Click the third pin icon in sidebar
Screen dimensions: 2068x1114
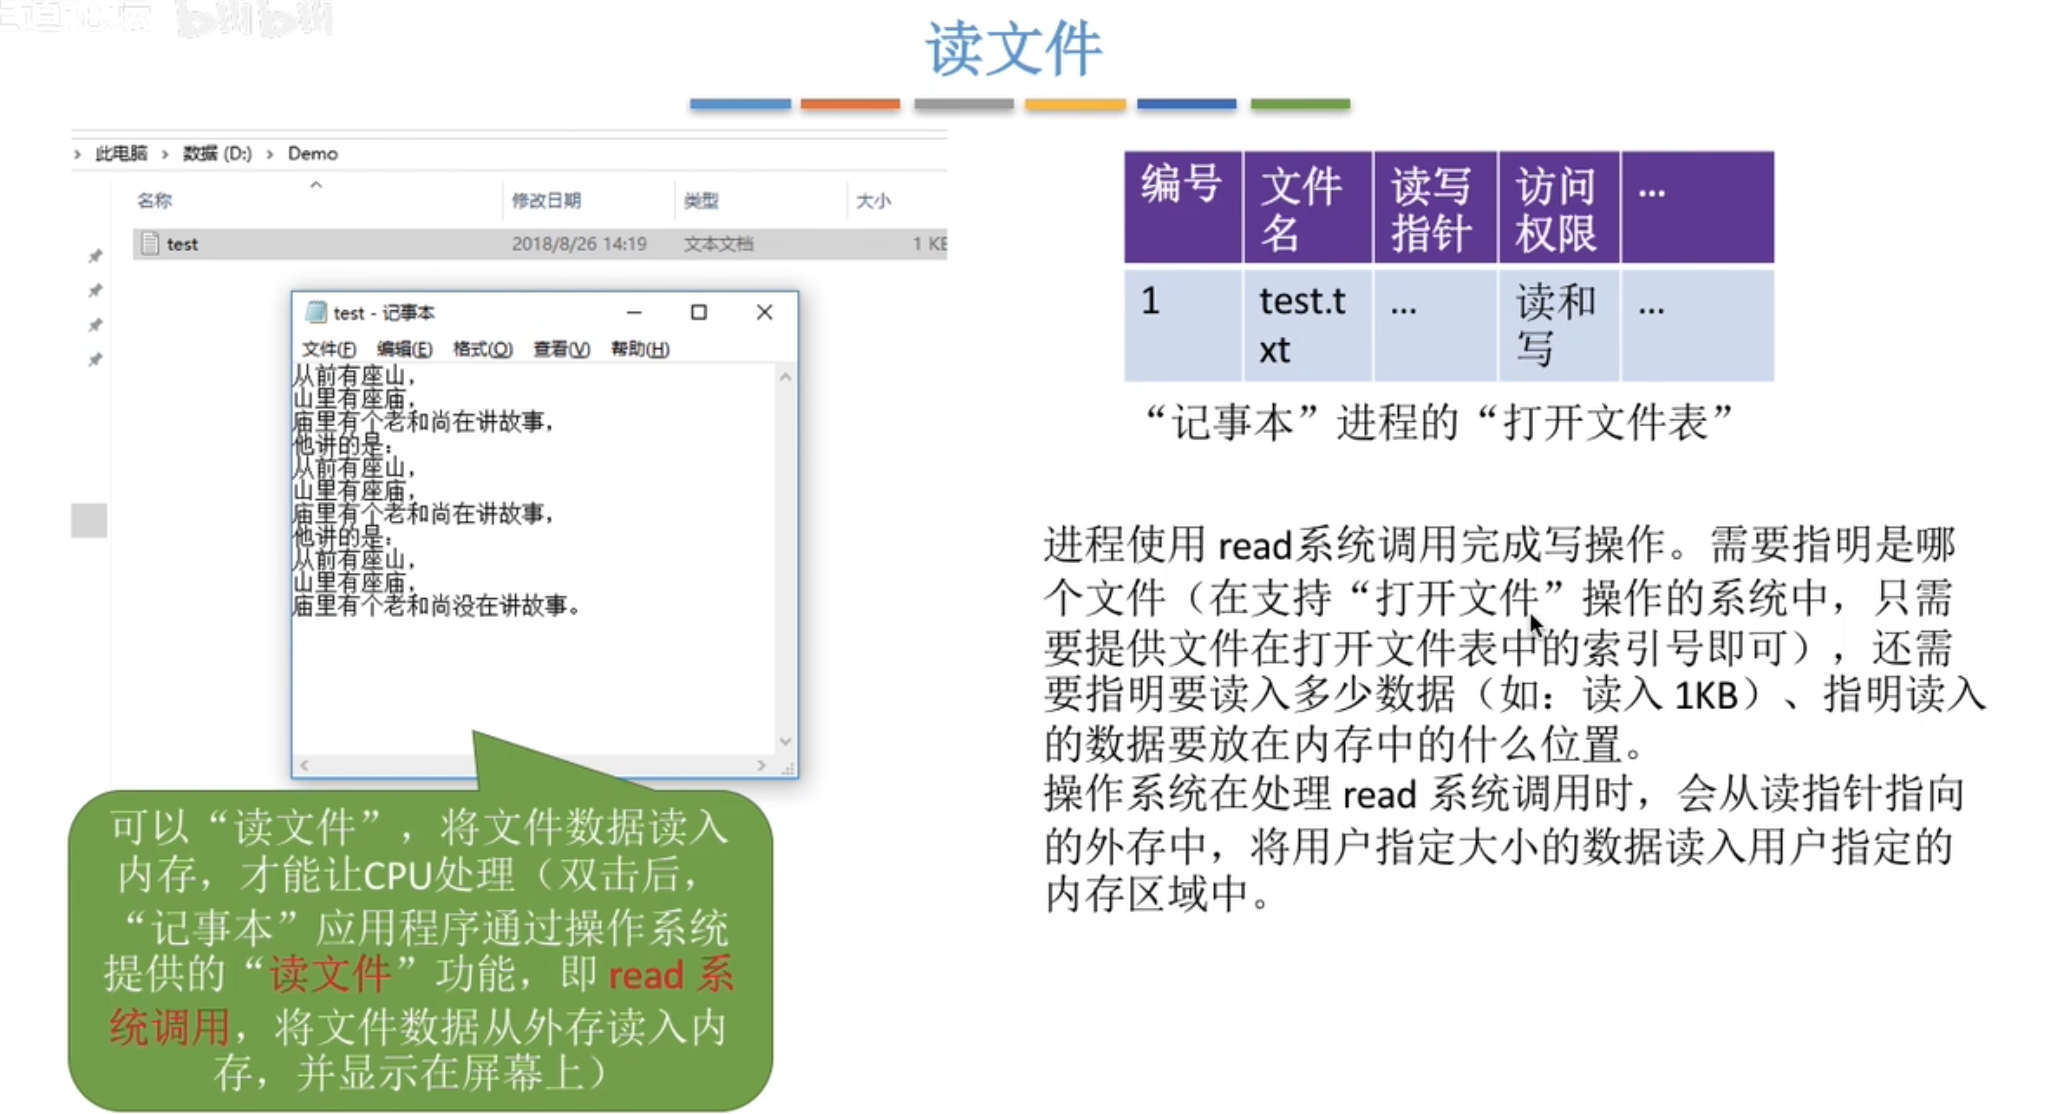tap(95, 325)
